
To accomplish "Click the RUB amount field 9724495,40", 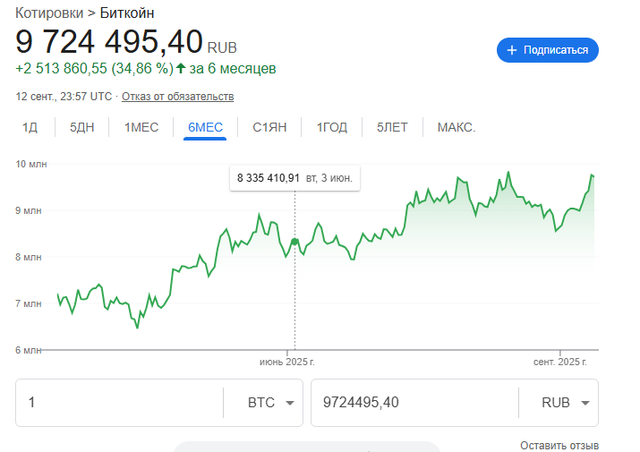I will point(415,403).
